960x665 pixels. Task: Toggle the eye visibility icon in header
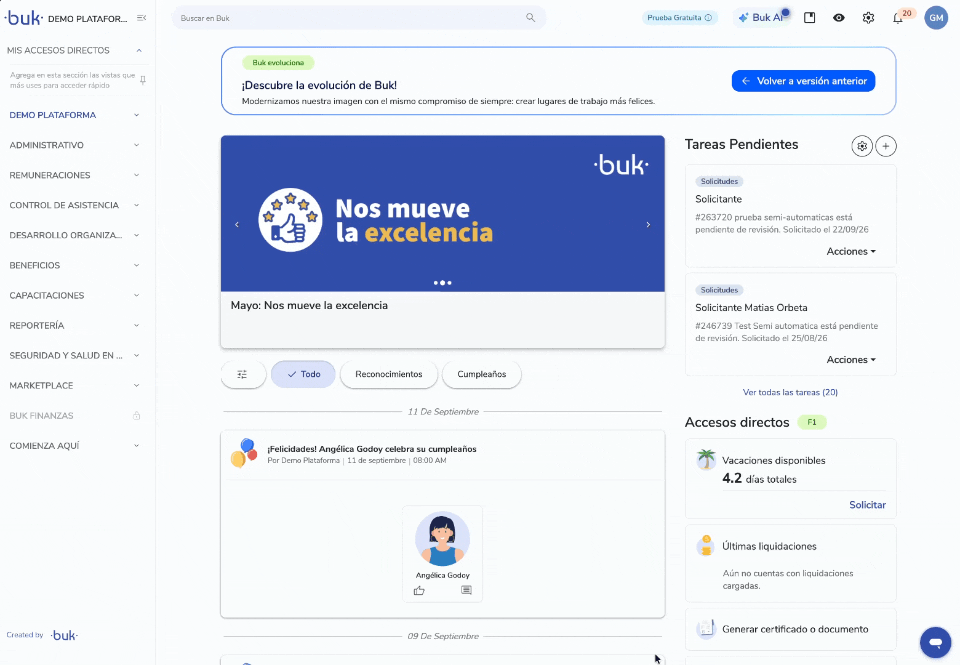(x=839, y=18)
